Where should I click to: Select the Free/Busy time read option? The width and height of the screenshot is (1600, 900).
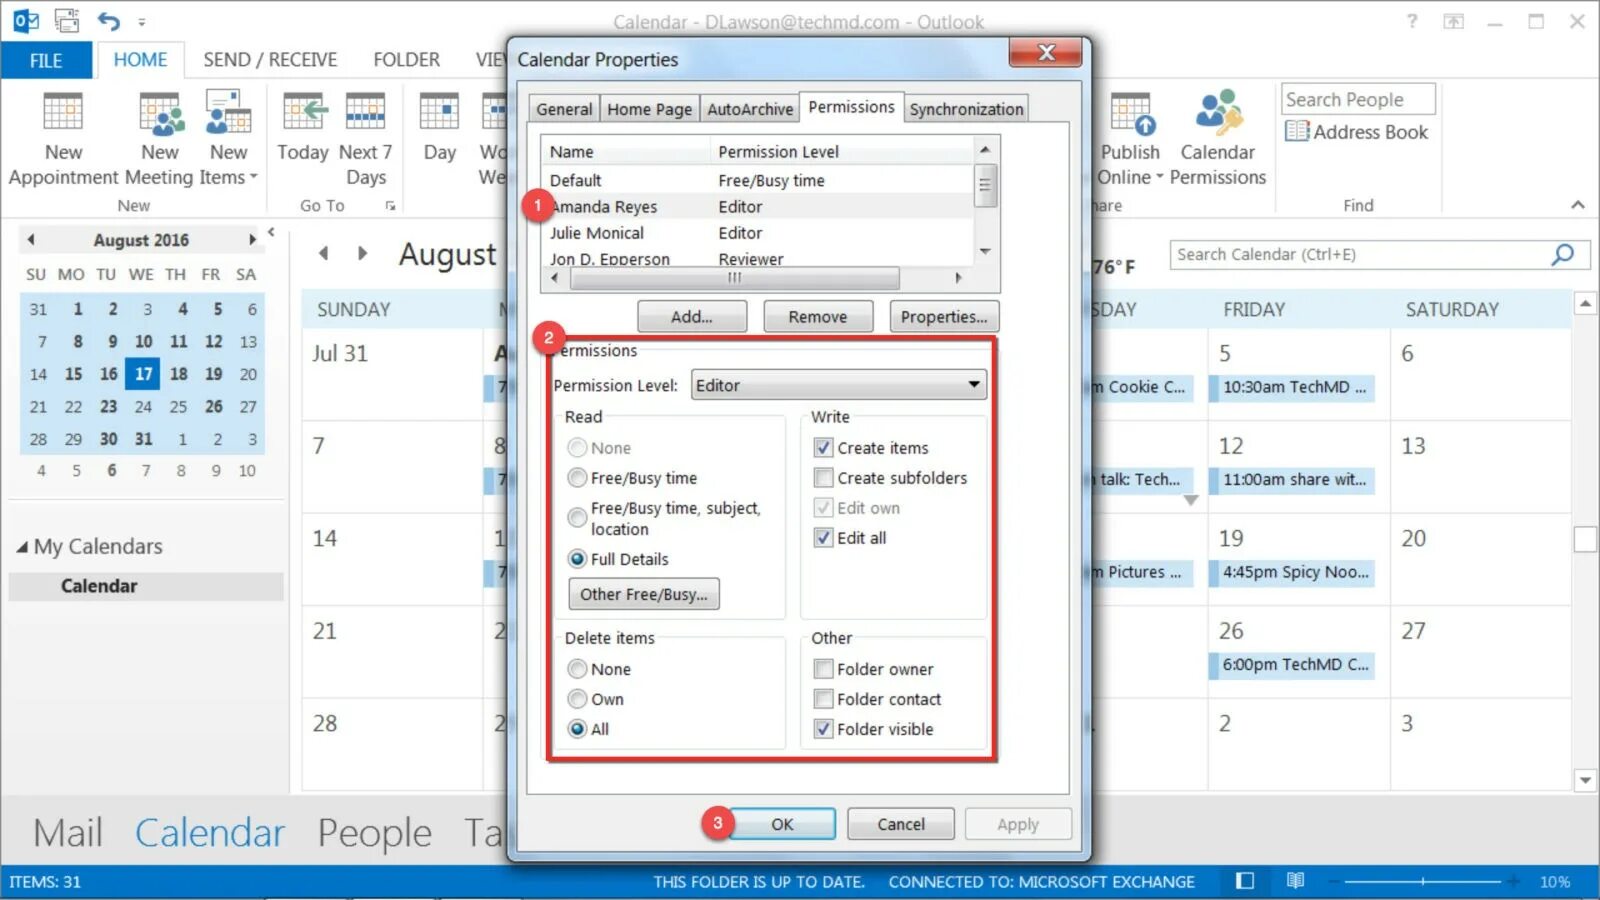(x=577, y=478)
